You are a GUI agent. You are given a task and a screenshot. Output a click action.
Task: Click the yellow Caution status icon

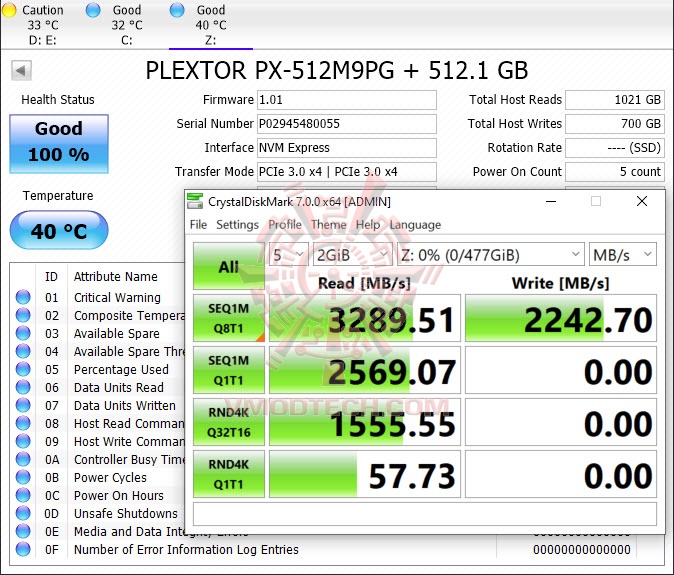(x=9, y=10)
